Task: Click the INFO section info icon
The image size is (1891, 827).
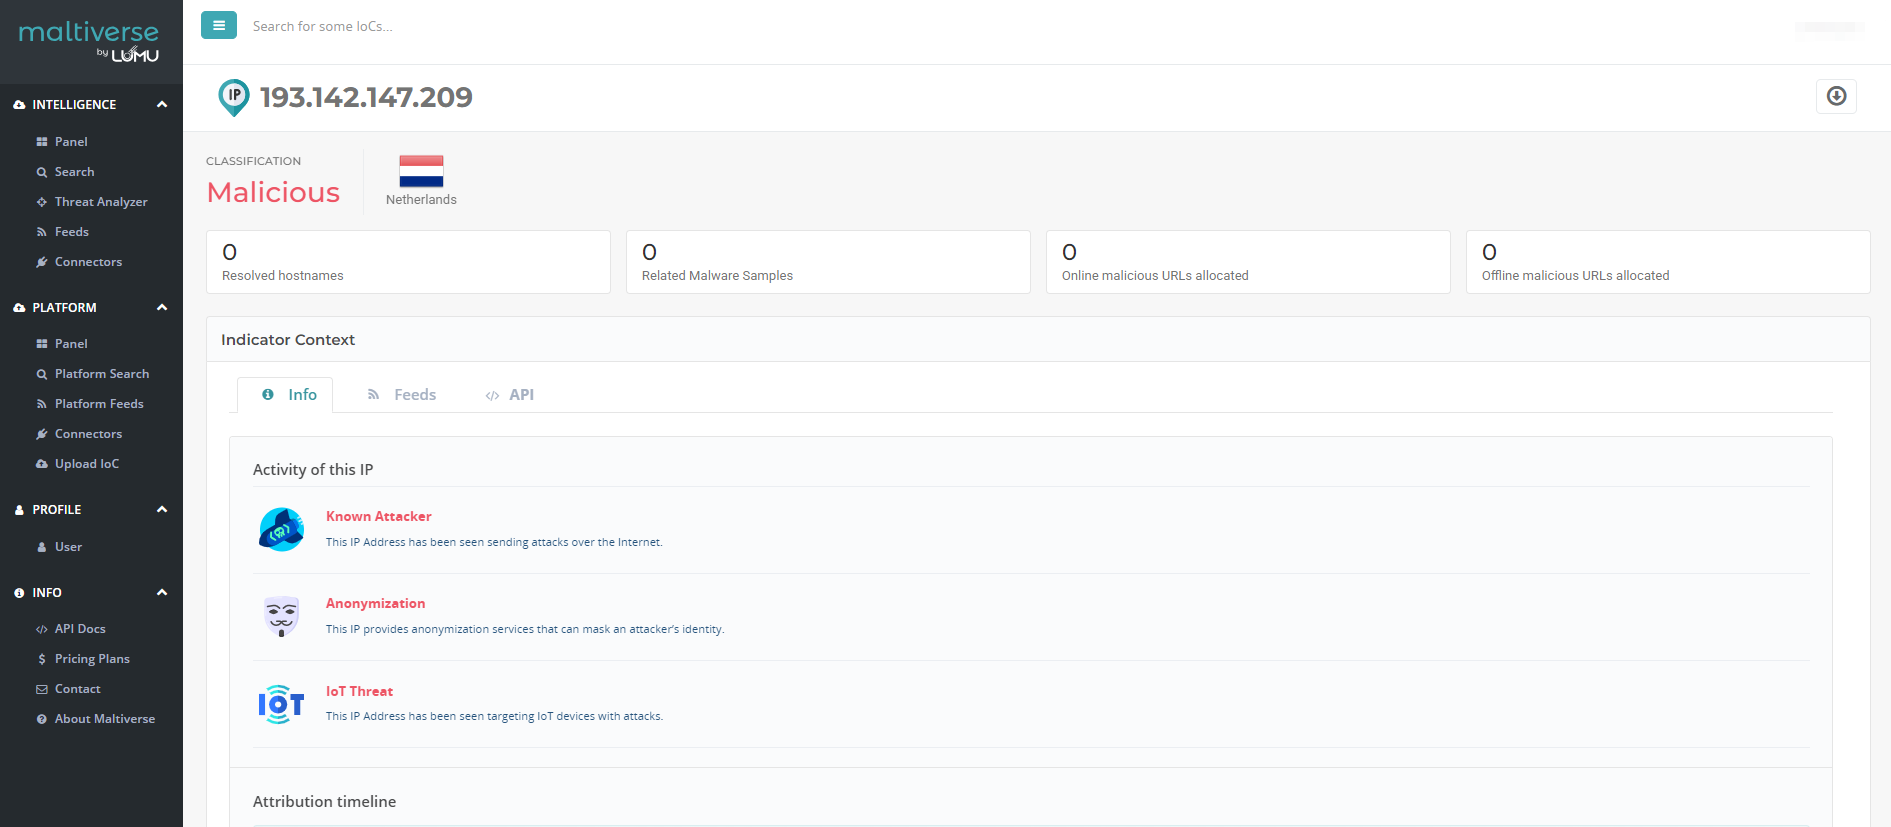Action: click(x=19, y=593)
